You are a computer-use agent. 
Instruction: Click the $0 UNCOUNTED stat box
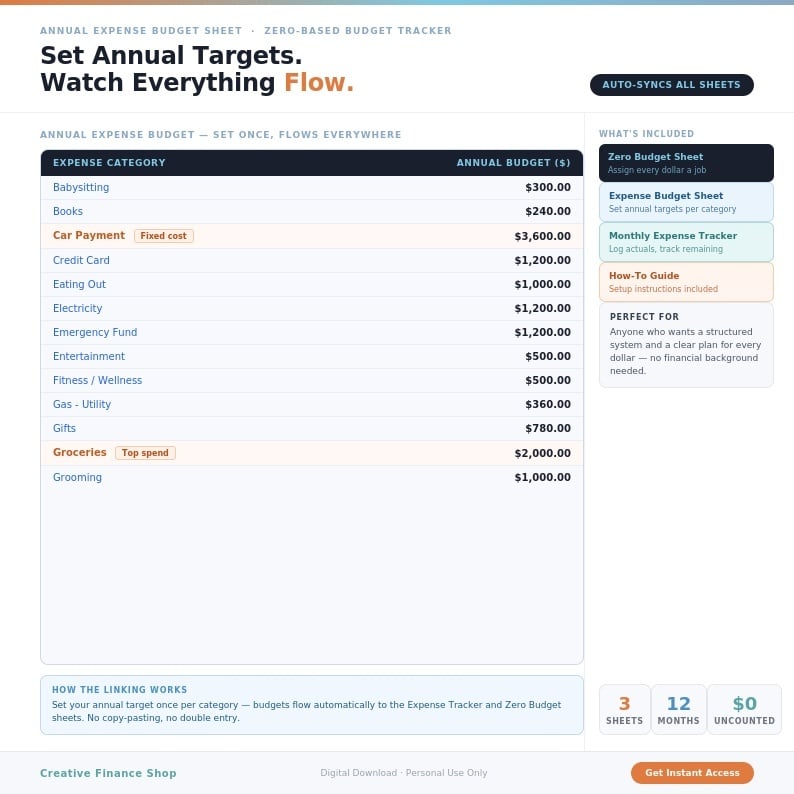(744, 709)
